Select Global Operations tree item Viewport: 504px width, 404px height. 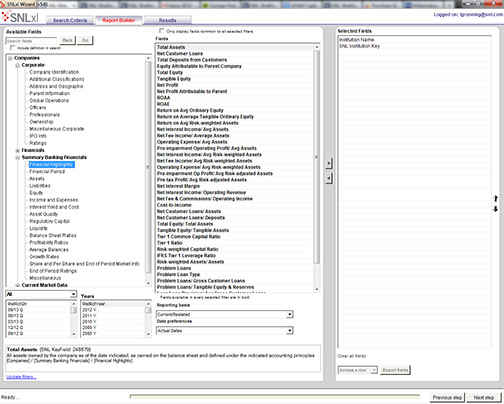tap(49, 101)
